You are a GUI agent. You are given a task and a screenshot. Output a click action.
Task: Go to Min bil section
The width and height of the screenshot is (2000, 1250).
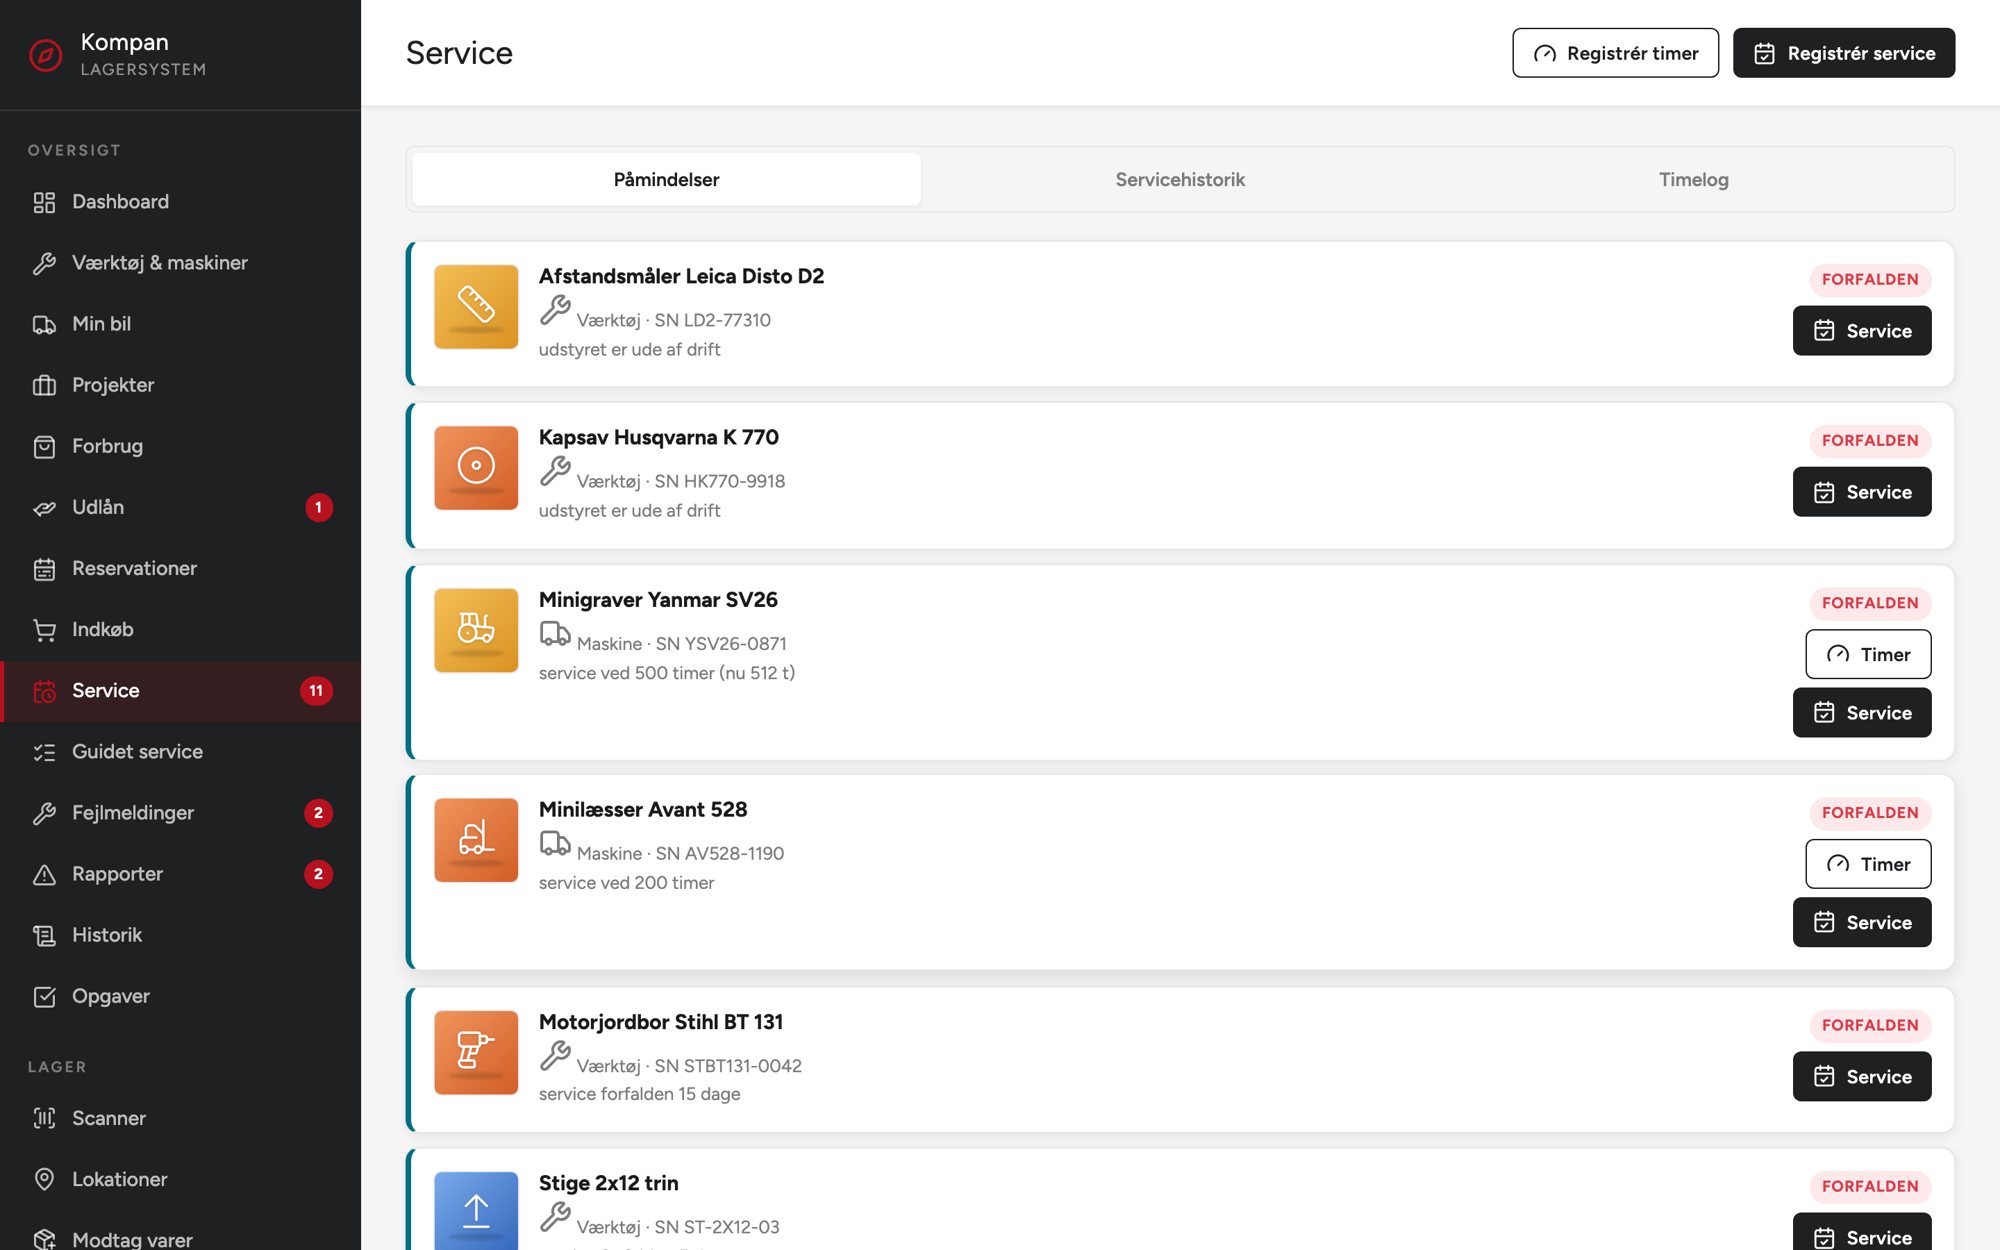[180, 324]
